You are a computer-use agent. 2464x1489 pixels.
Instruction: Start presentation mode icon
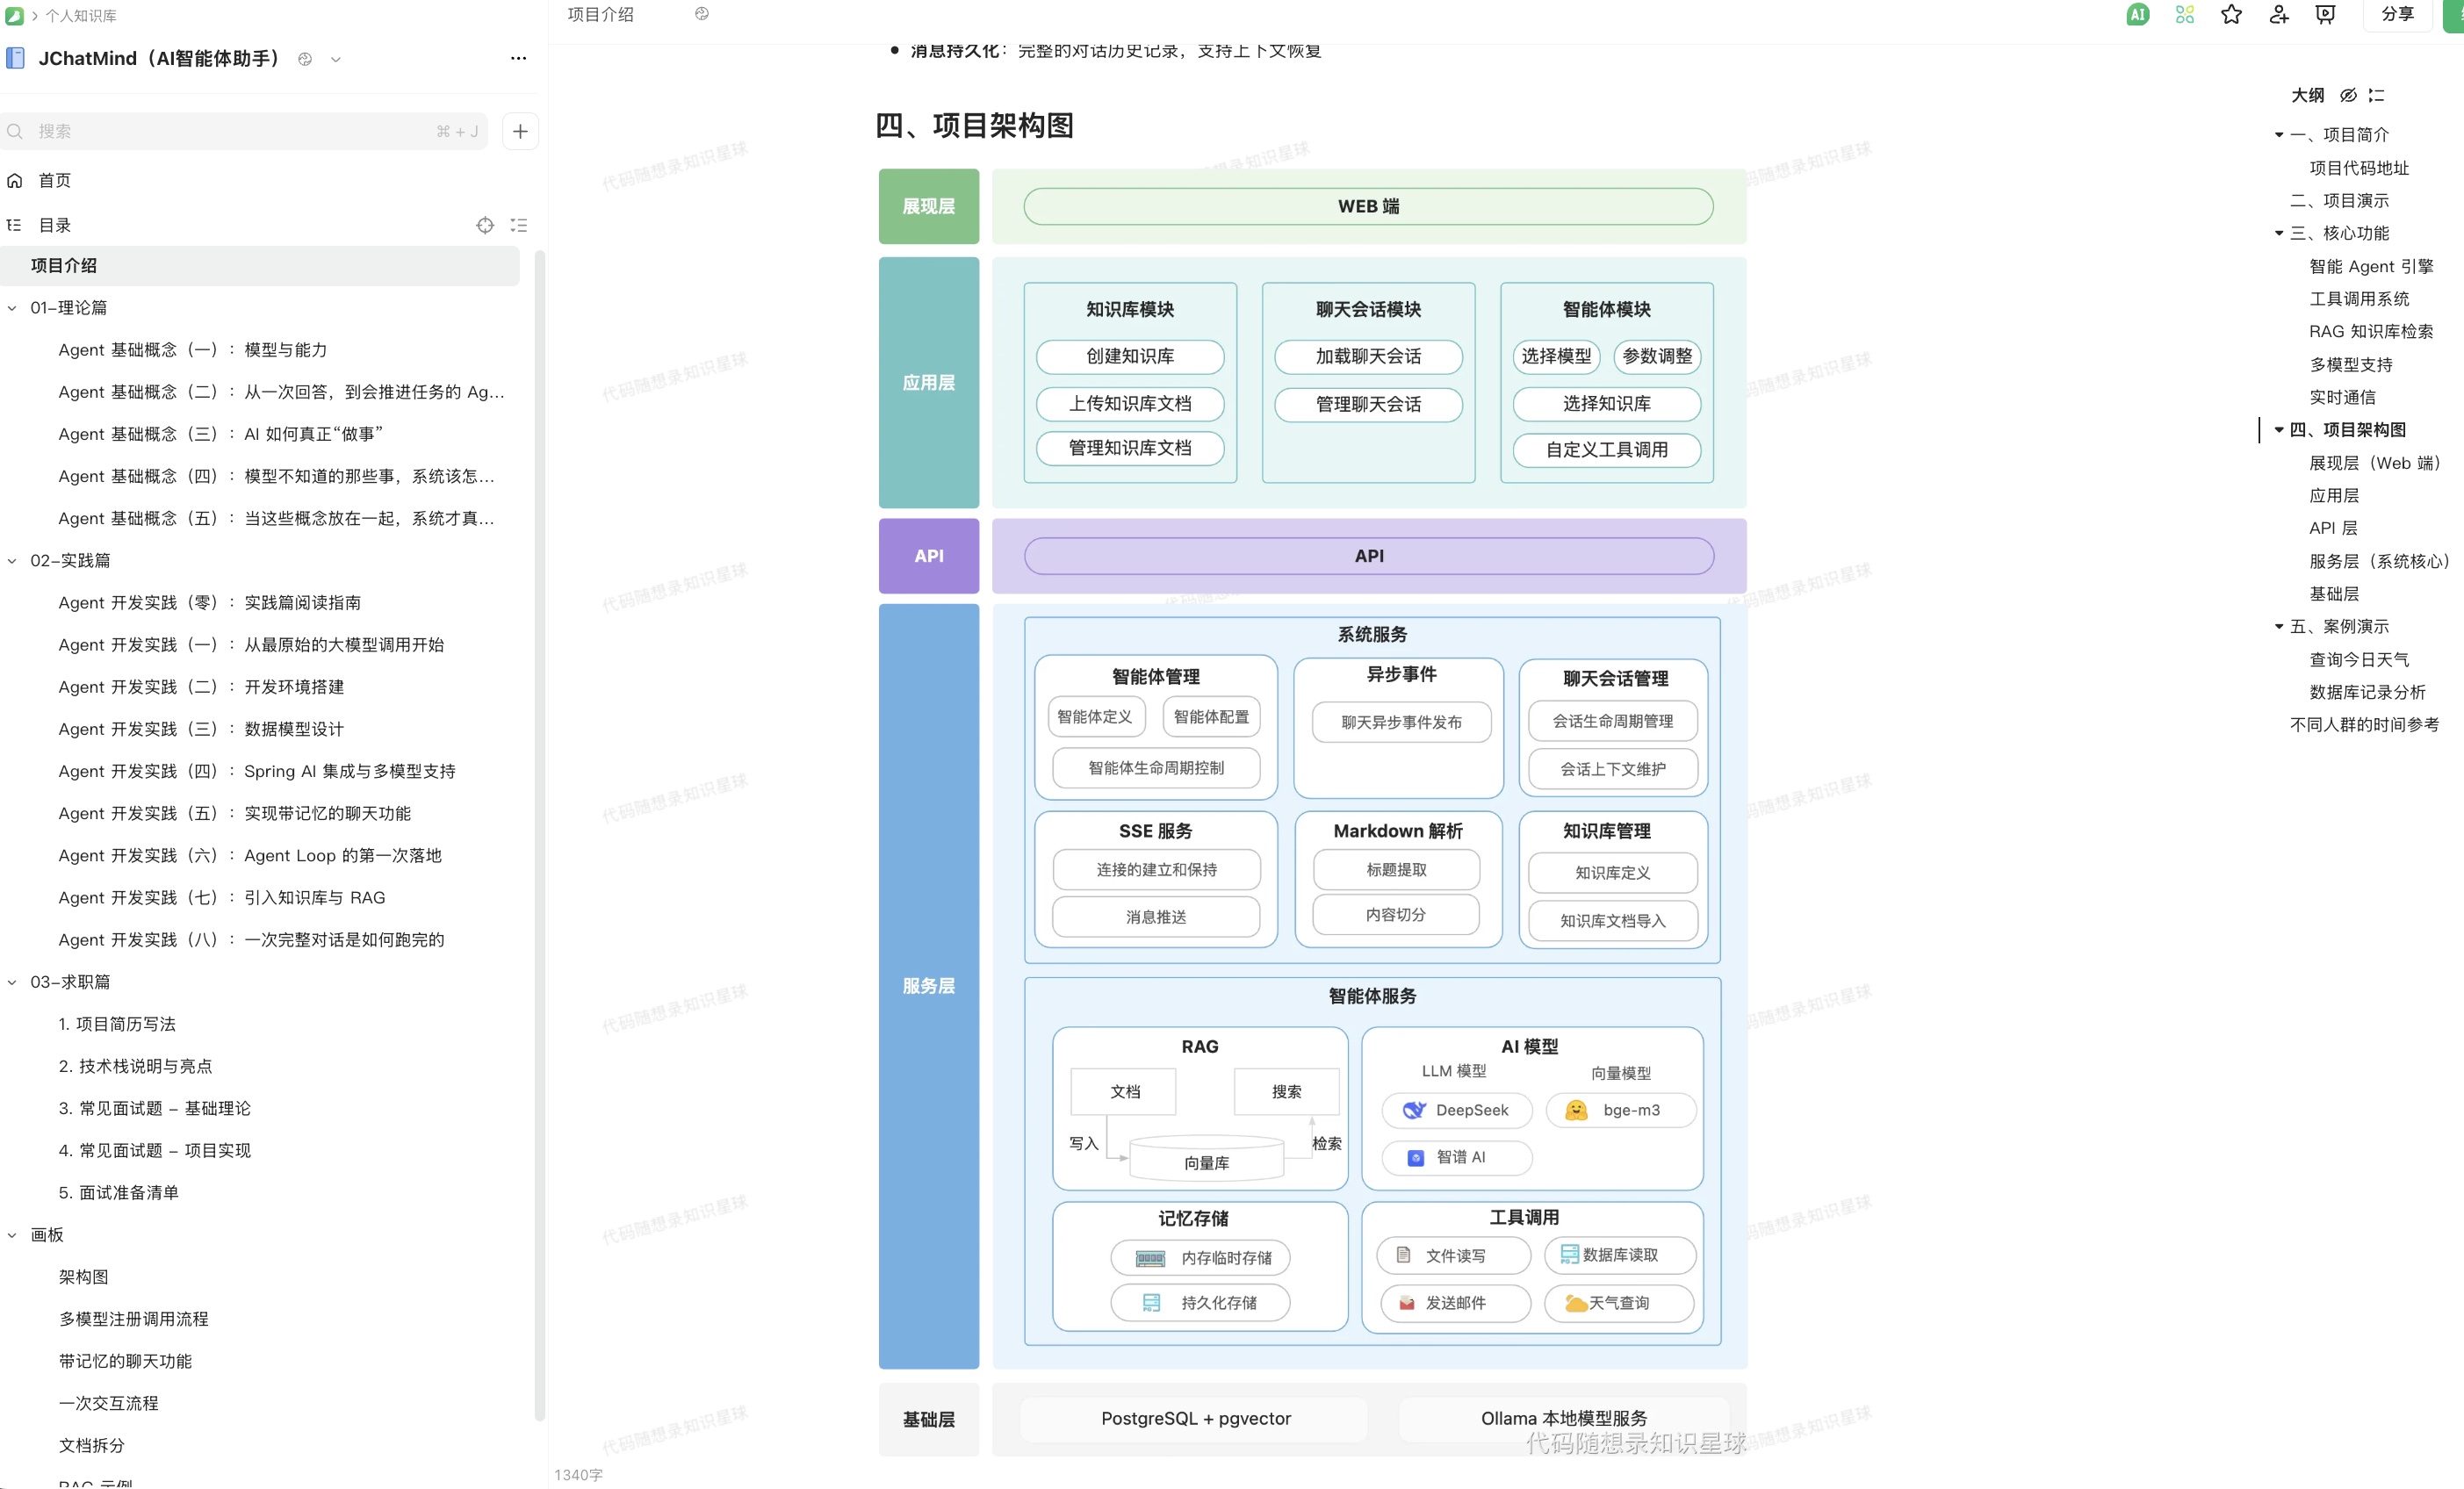[2325, 14]
